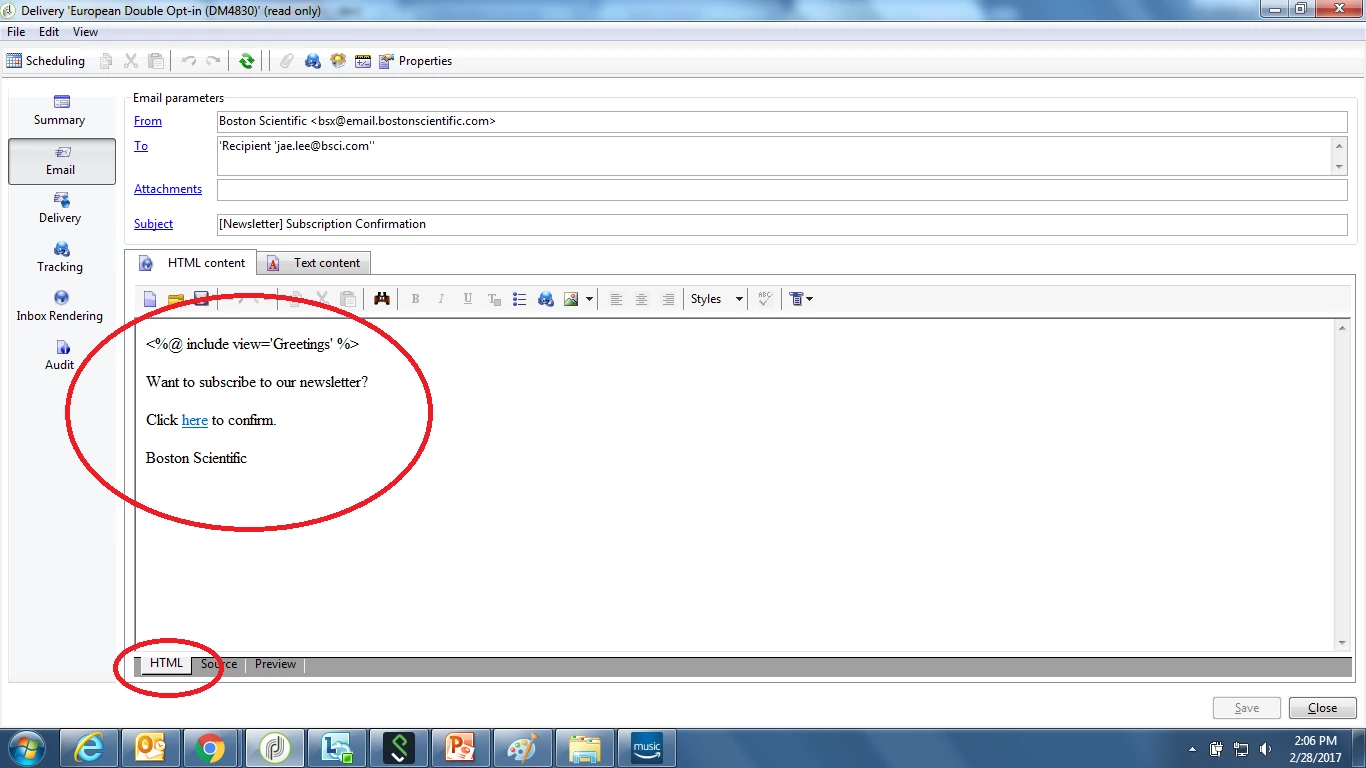Open the Windows Start menu
This screenshot has height=768, width=1366.
26,748
